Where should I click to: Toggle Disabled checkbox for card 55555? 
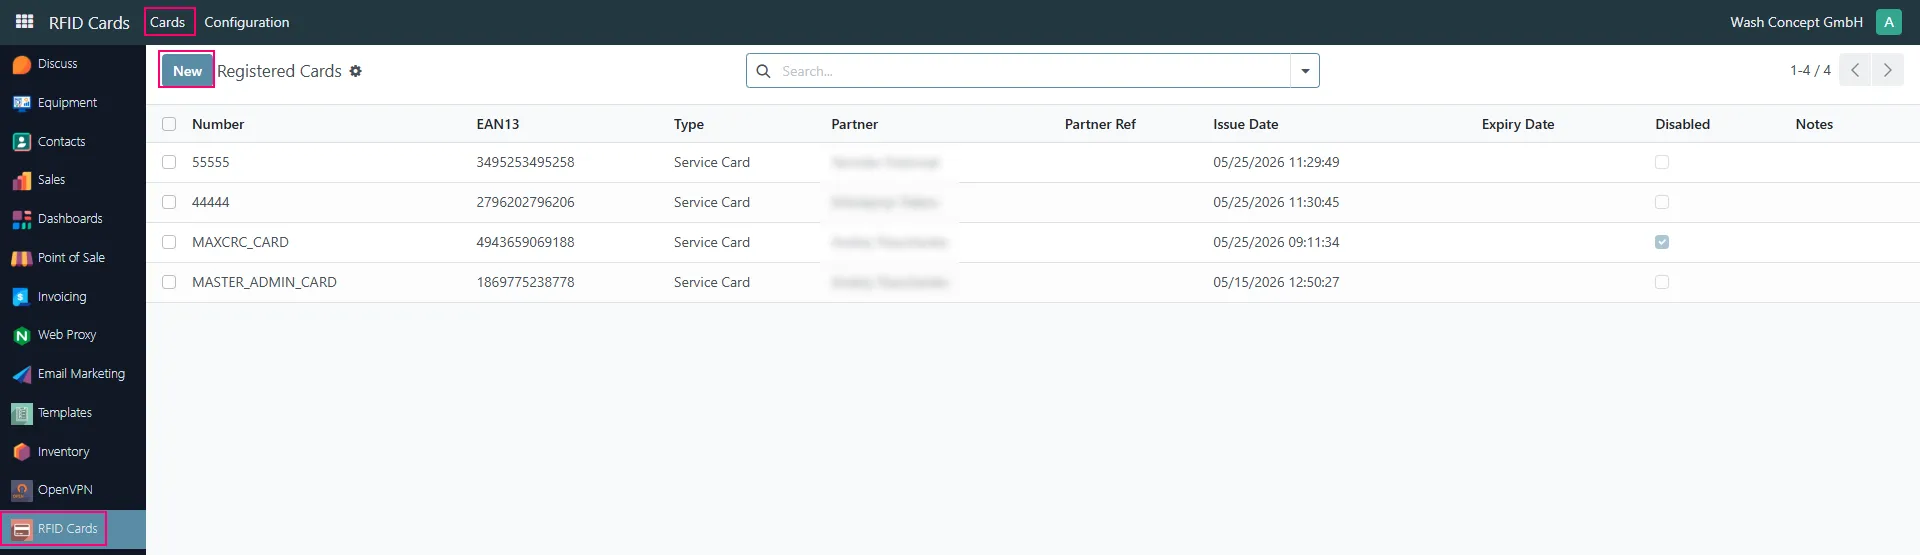[1662, 162]
